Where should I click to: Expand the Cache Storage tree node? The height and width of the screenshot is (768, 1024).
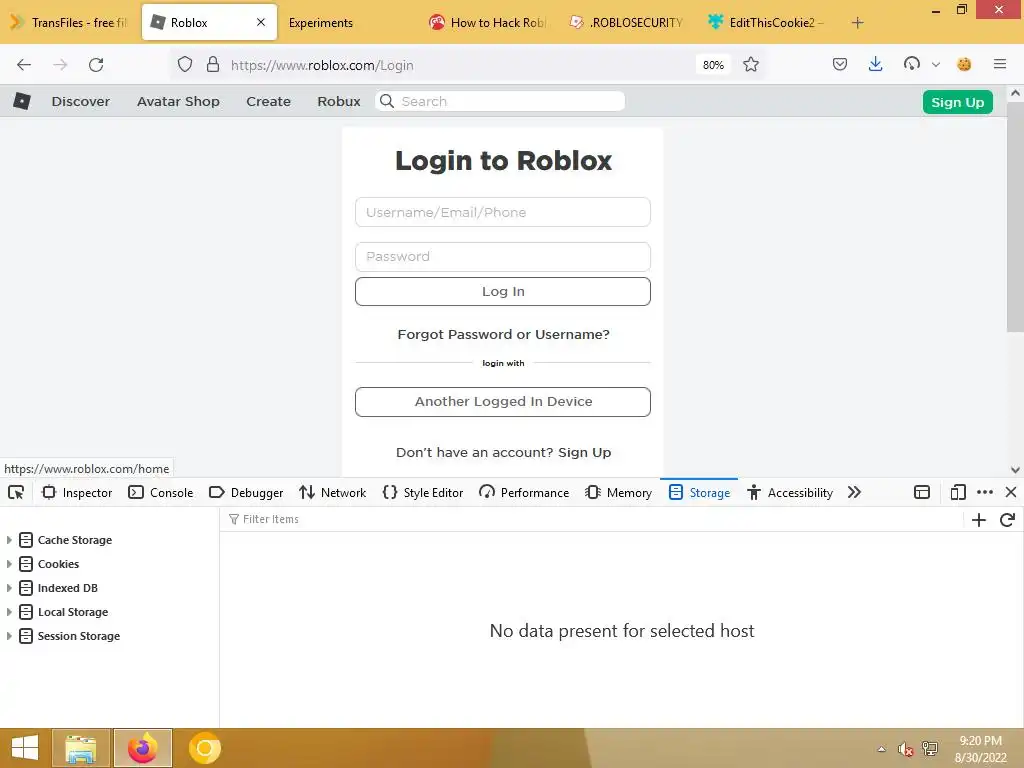pyautogui.click(x=9, y=540)
